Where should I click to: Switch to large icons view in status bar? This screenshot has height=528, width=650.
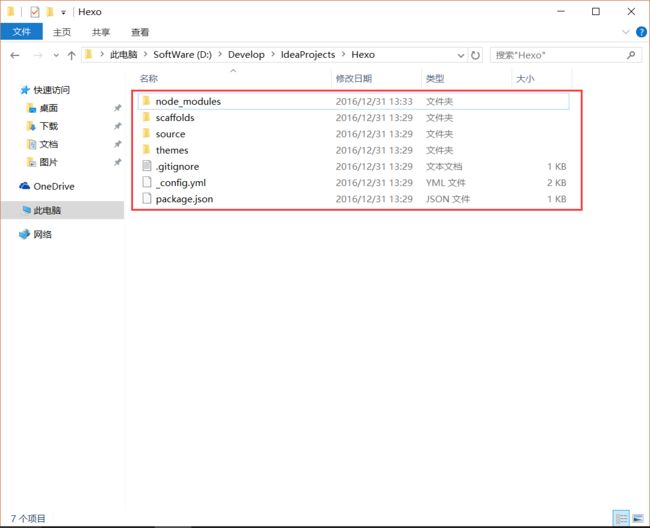(x=638, y=518)
